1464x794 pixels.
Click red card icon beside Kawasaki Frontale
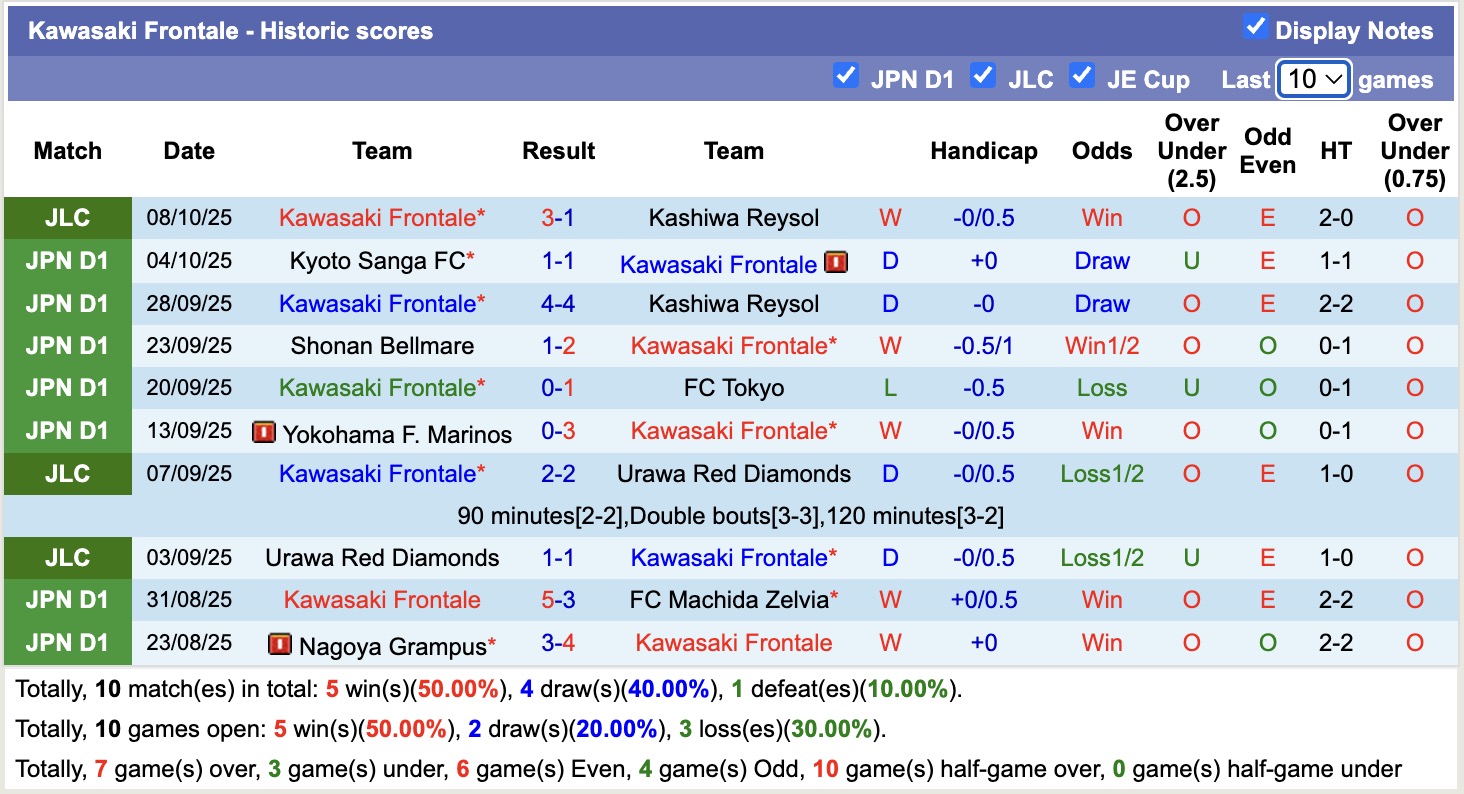point(838,263)
